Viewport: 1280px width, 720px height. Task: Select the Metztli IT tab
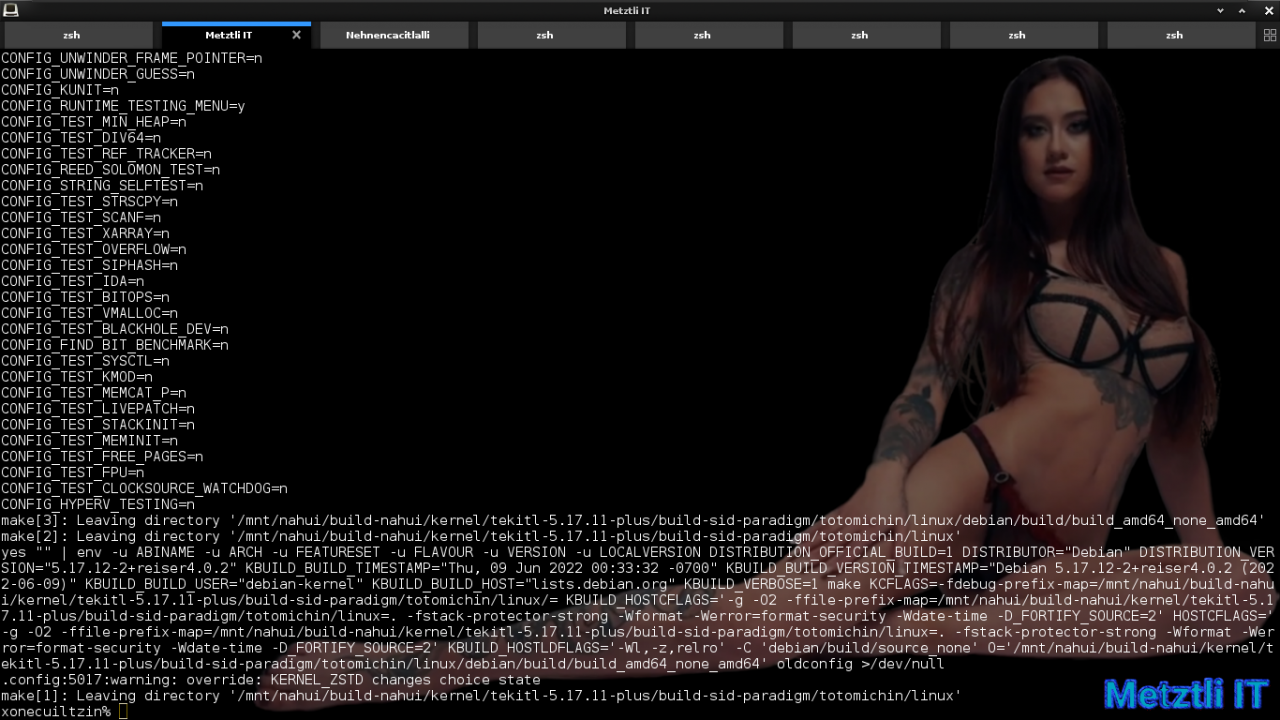click(229, 35)
